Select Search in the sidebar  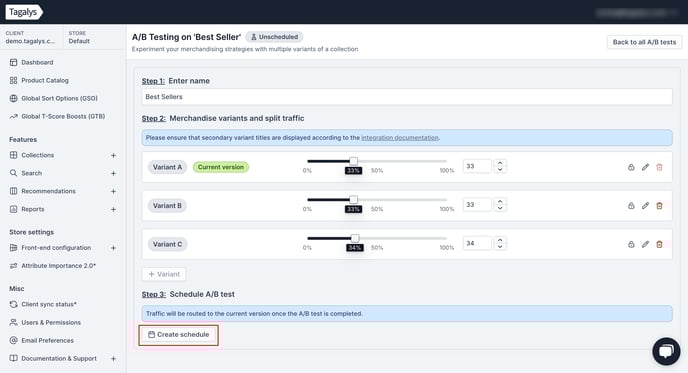[x=32, y=173]
